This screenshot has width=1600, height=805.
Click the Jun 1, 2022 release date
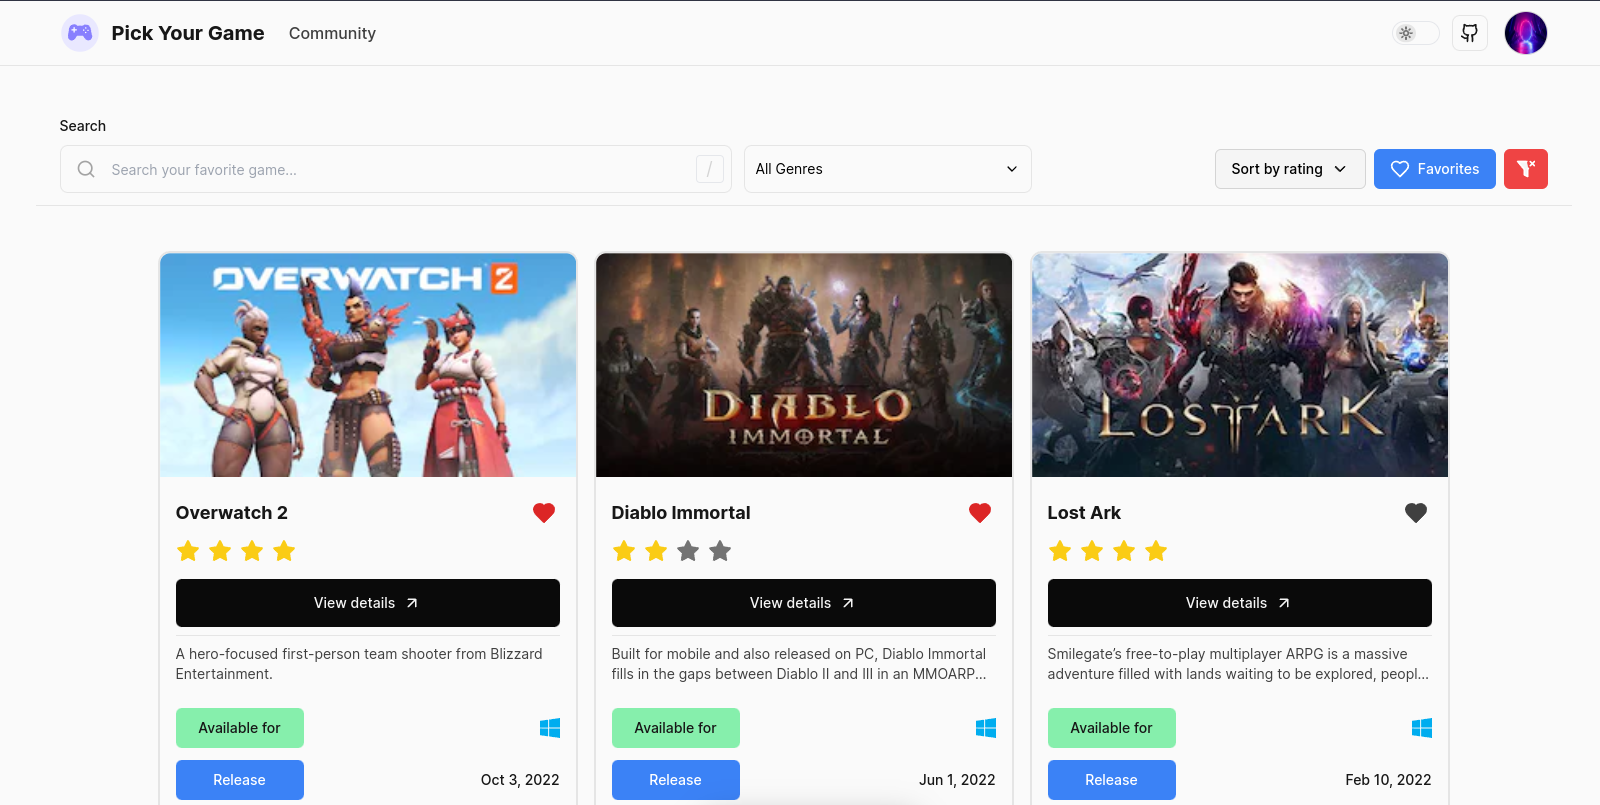(x=957, y=780)
